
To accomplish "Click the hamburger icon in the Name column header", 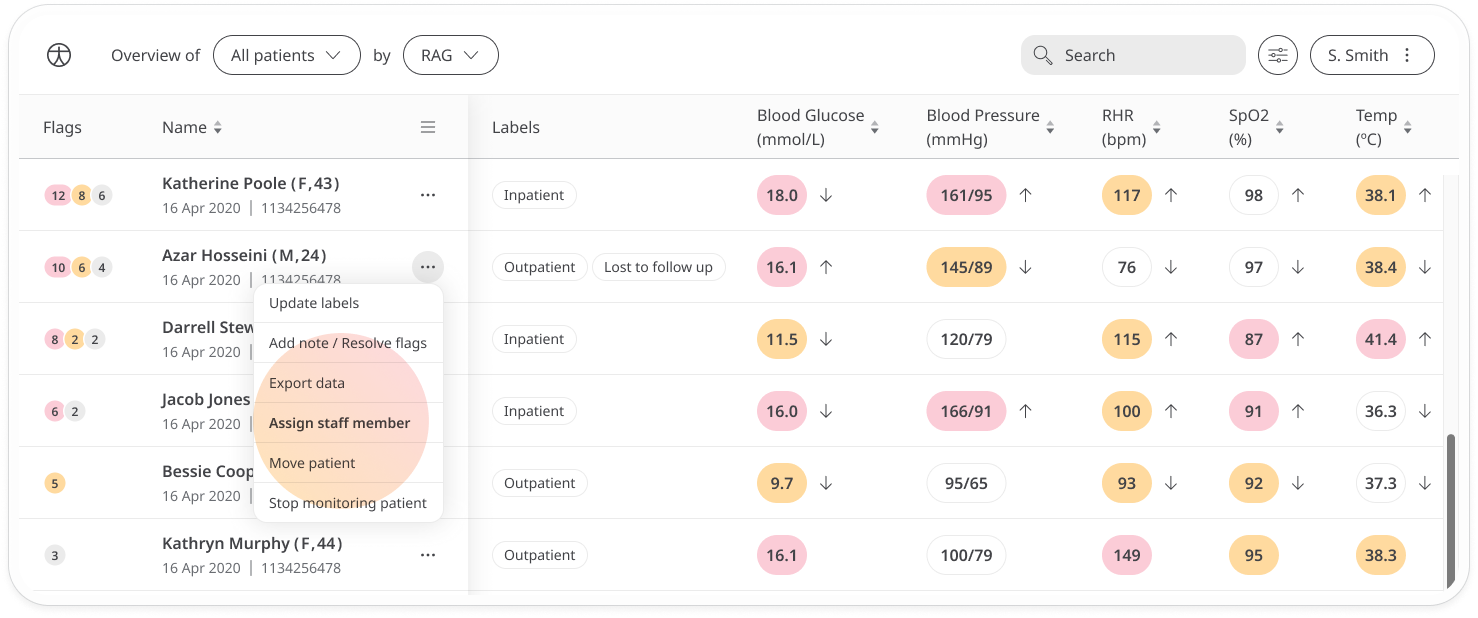I will click(428, 127).
